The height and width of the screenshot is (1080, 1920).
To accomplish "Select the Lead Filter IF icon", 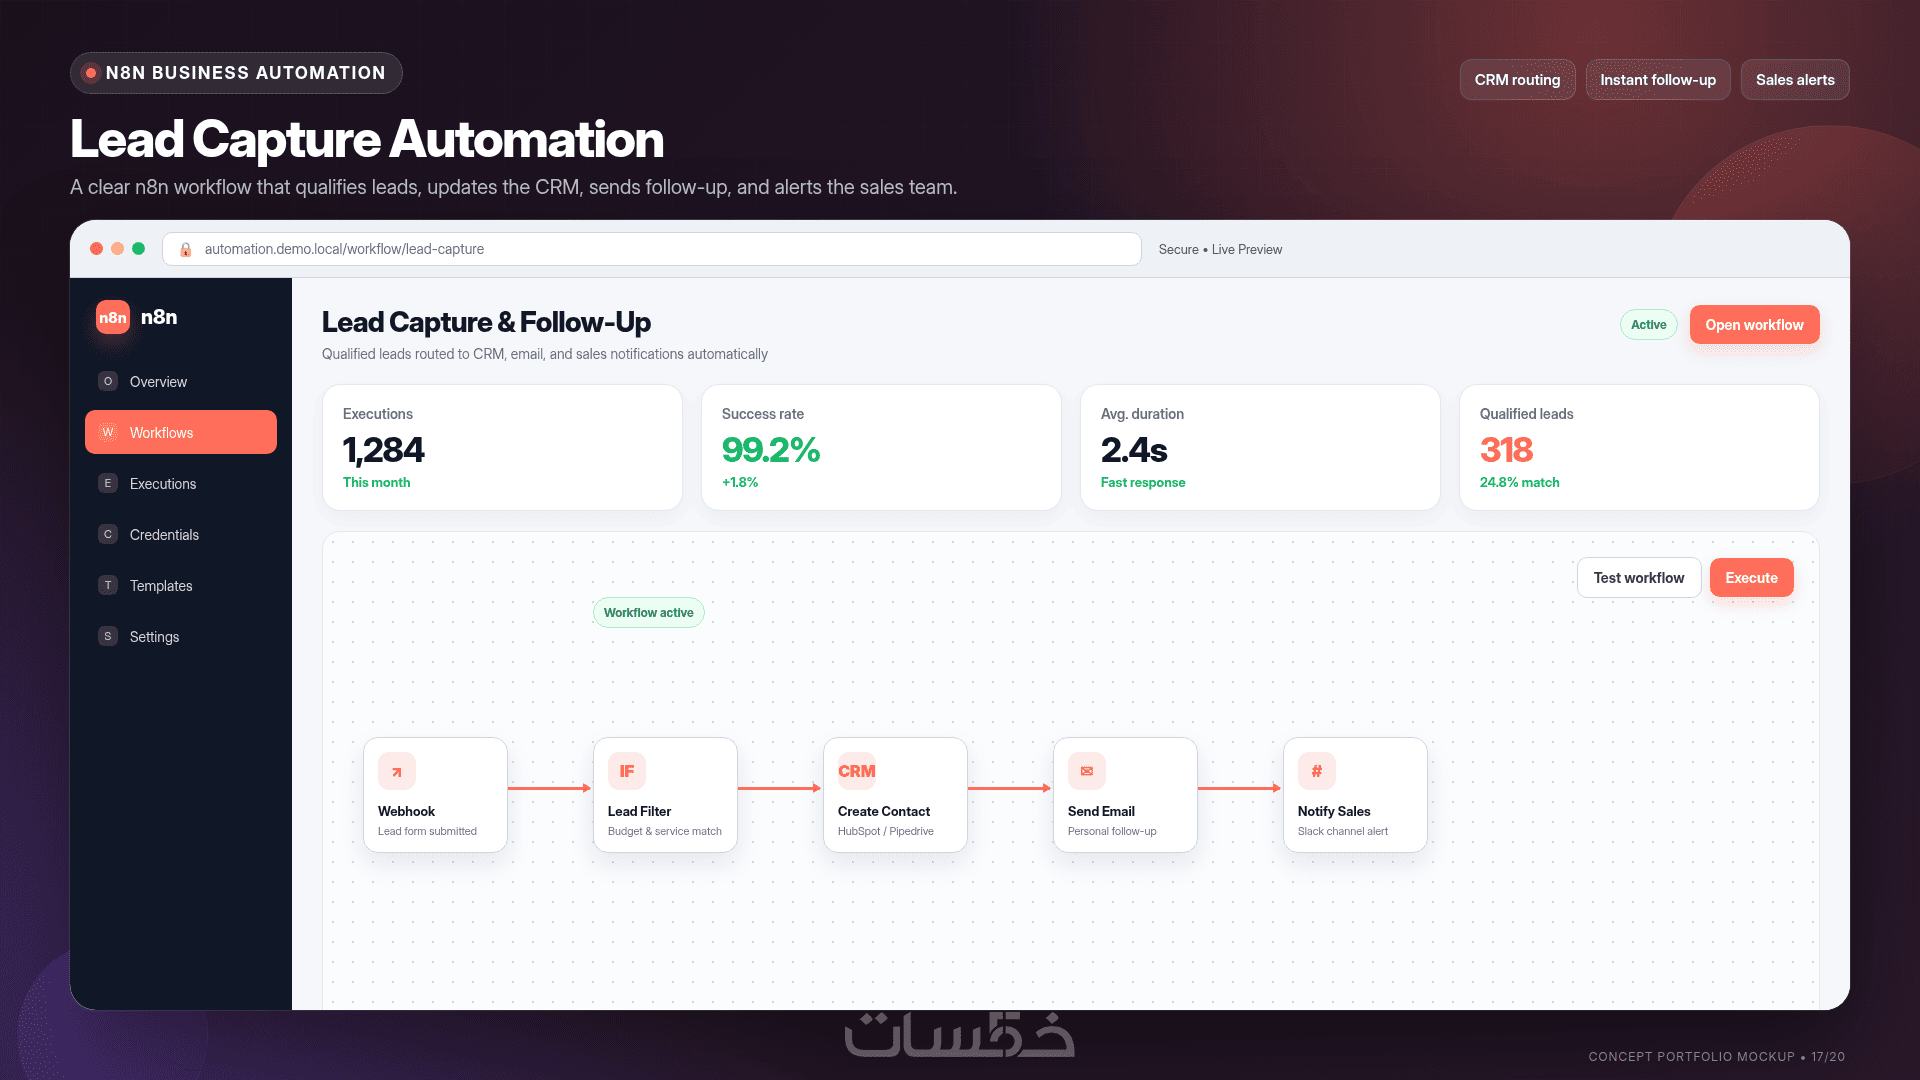I will (x=627, y=771).
